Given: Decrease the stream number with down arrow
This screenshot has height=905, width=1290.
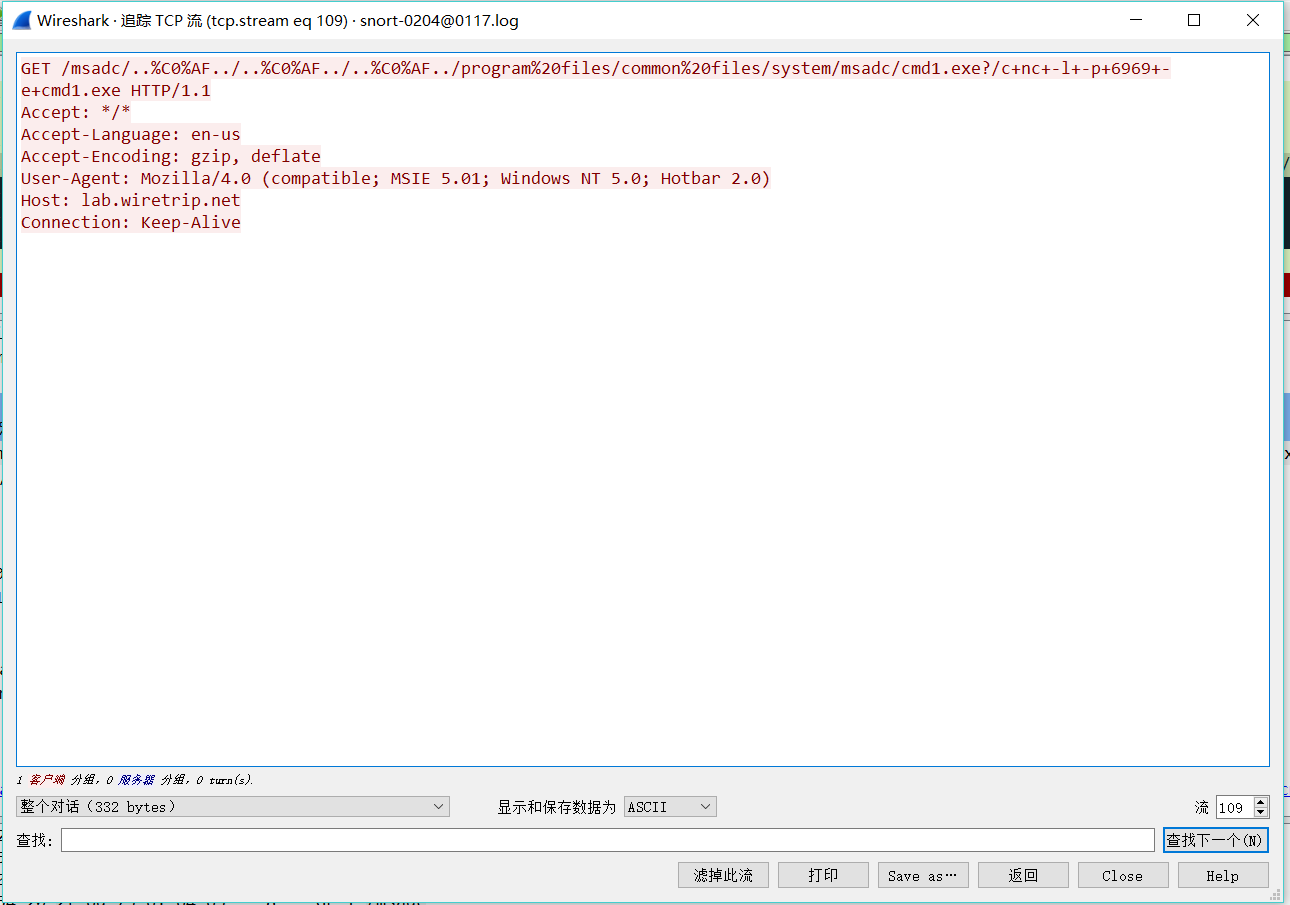Looking at the screenshot, I should (1260, 812).
